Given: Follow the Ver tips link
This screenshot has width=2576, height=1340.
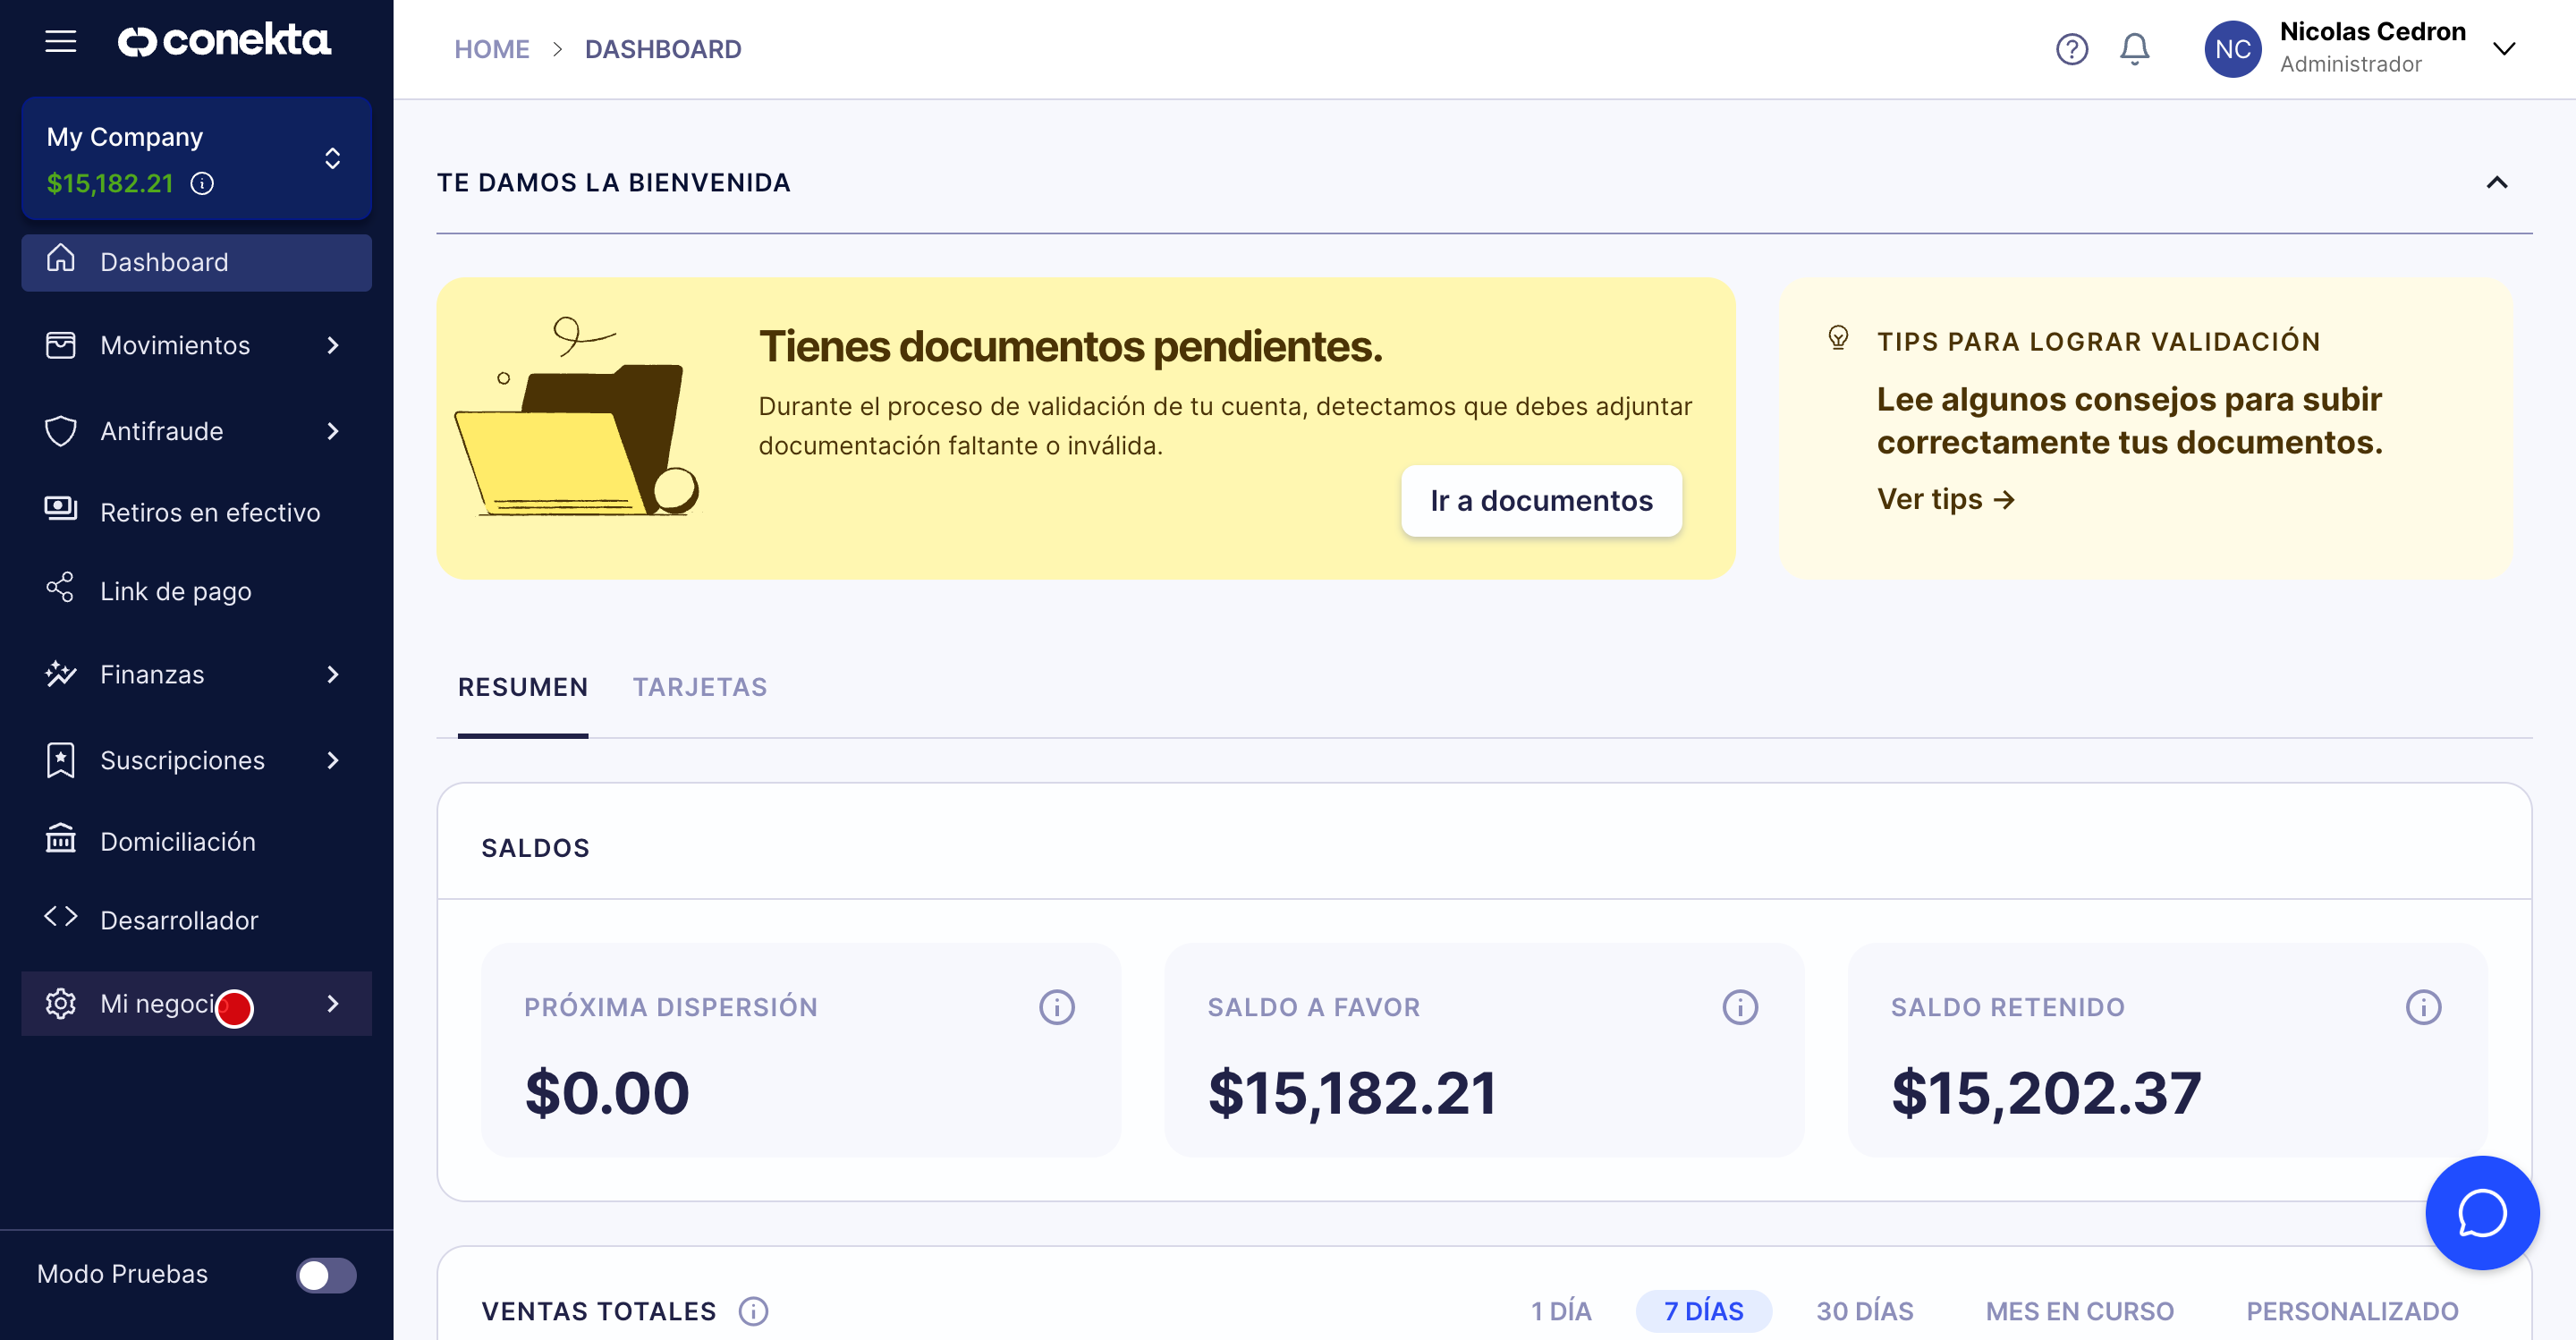Looking at the screenshot, I should pyautogui.click(x=1945, y=499).
